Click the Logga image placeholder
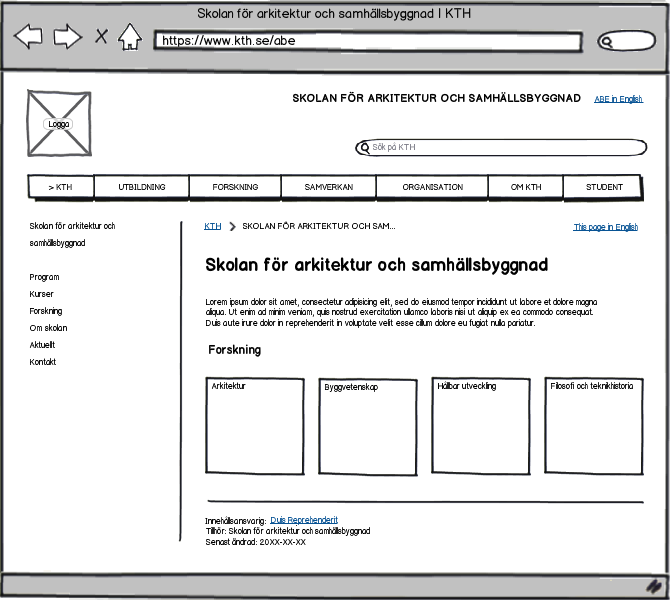This screenshot has width=670, height=600. tap(59, 124)
